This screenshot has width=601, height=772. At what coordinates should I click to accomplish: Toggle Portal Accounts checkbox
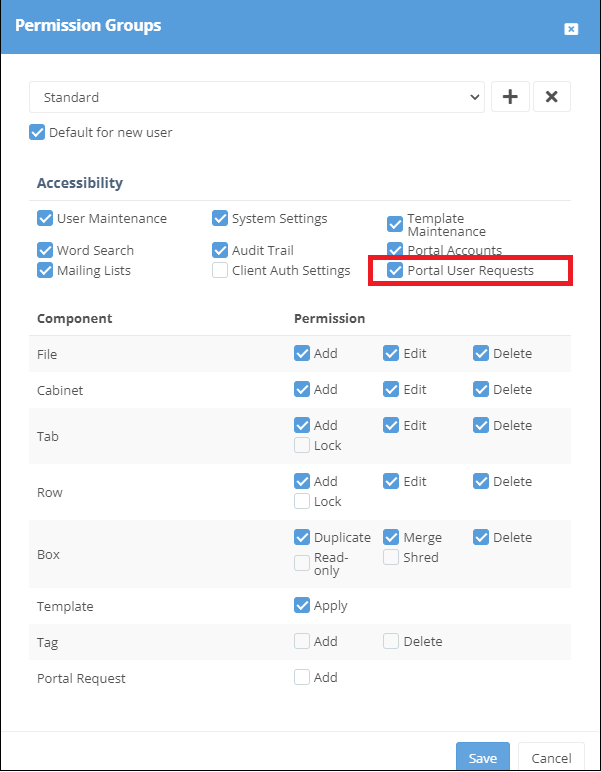tap(395, 250)
